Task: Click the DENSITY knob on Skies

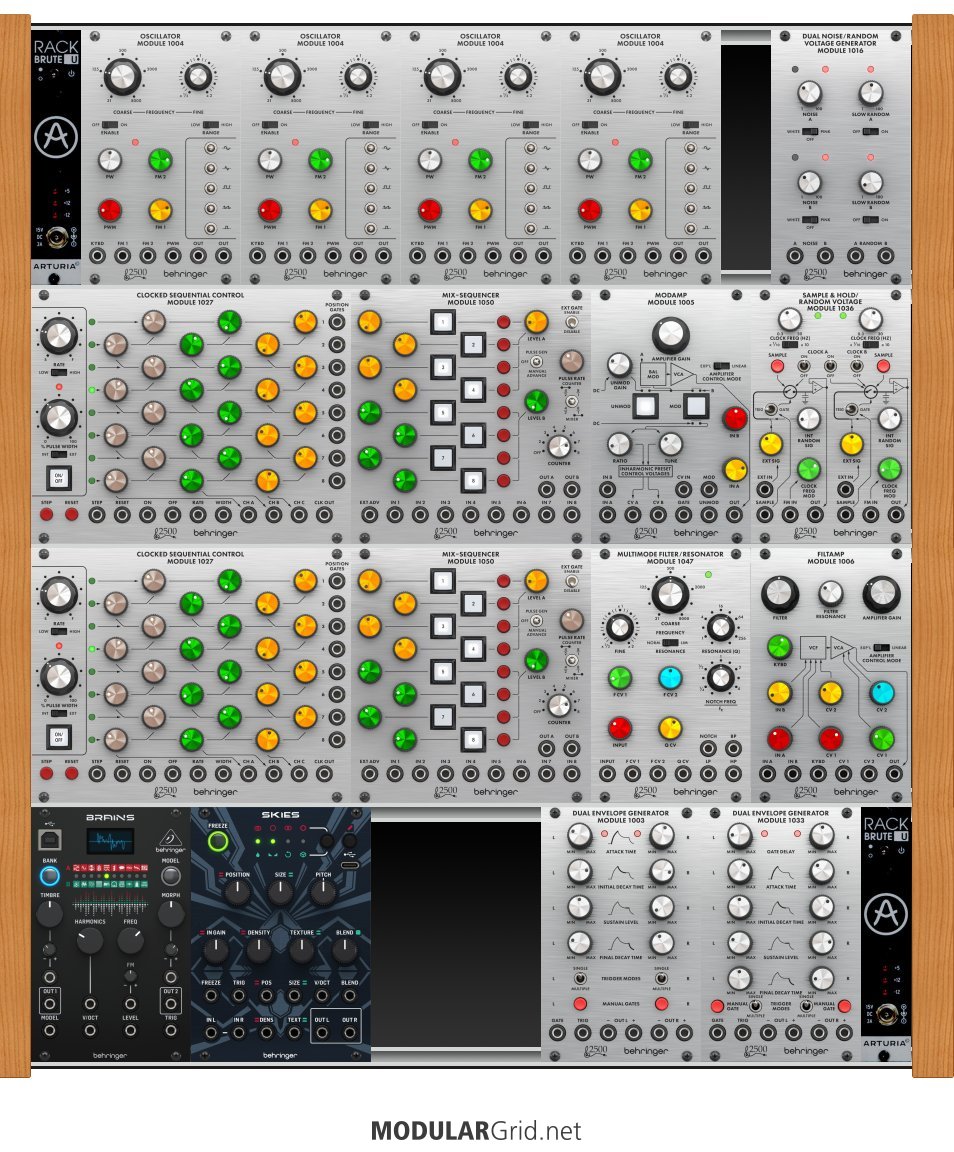Action: point(259,951)
